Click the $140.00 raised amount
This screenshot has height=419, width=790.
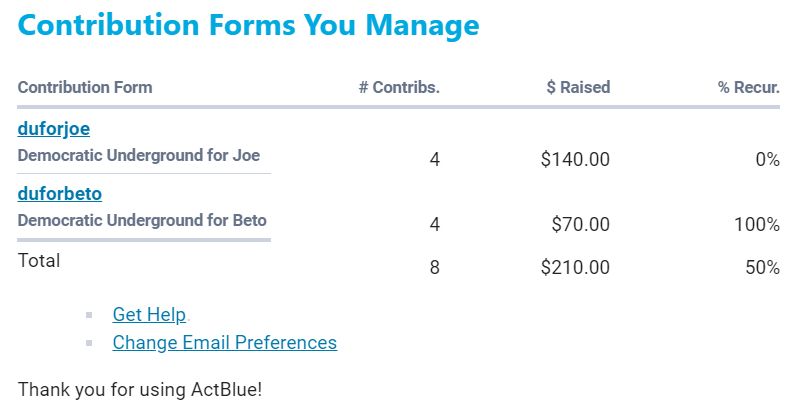pos(574,159)
